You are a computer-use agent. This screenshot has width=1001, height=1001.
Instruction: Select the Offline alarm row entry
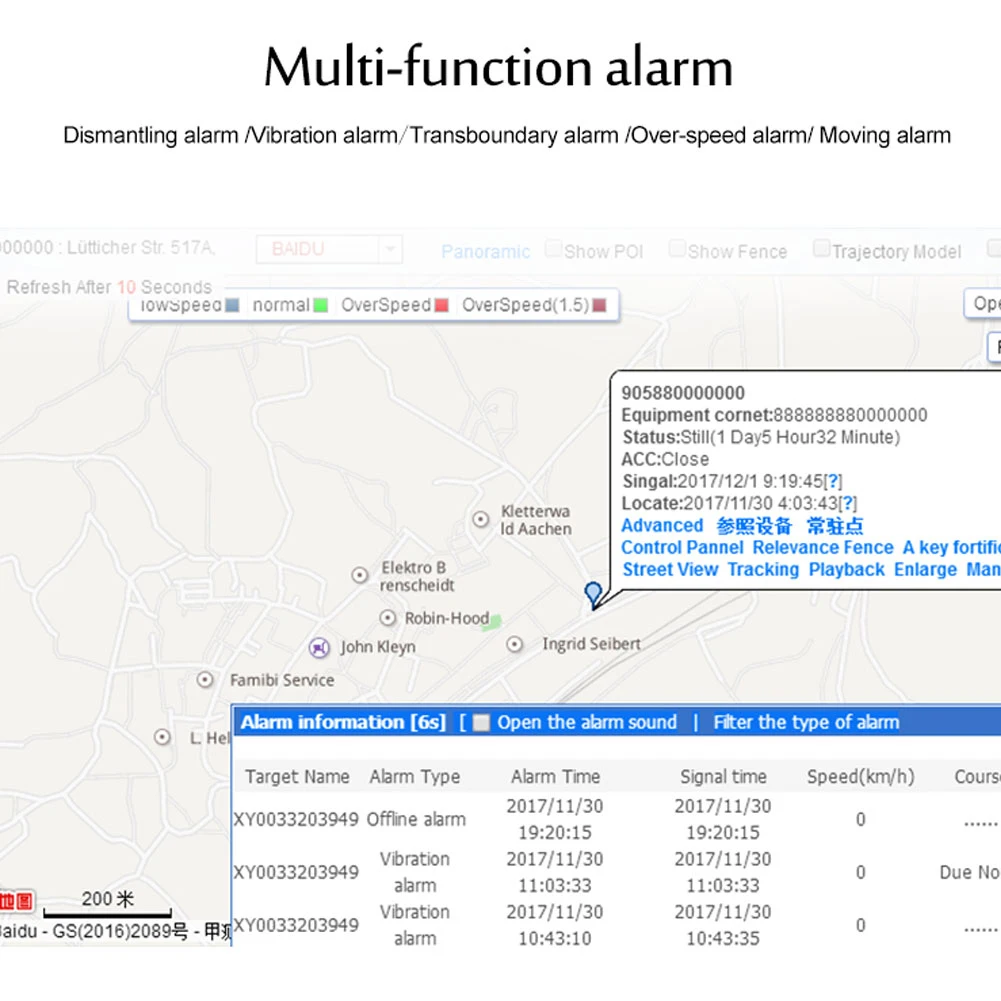click(x=617, y=819)
